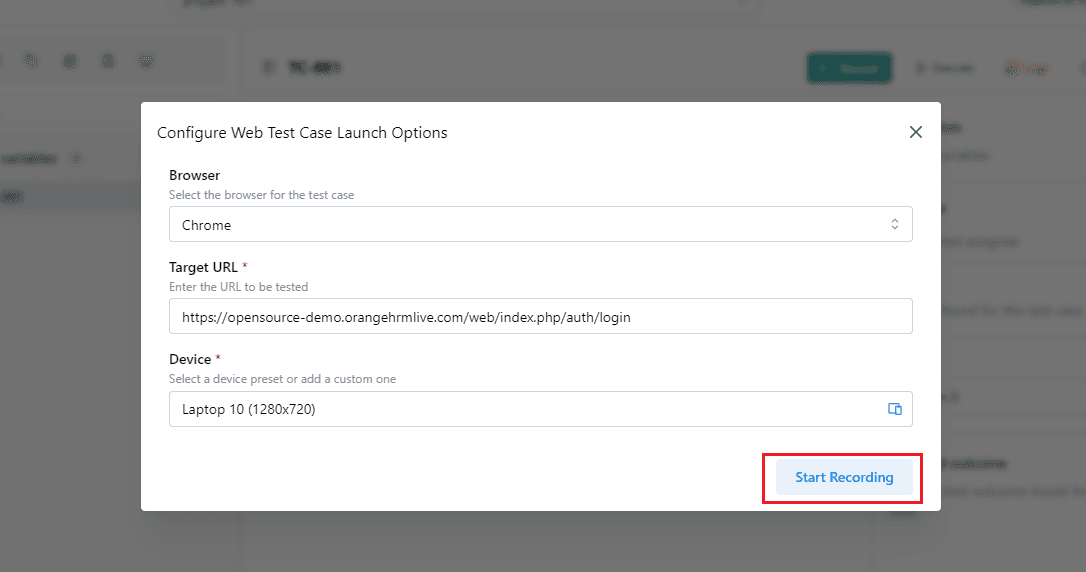Open the Device preset selector showing Laptop 10
Screen dimensions: 1086x572
point(540,409)
